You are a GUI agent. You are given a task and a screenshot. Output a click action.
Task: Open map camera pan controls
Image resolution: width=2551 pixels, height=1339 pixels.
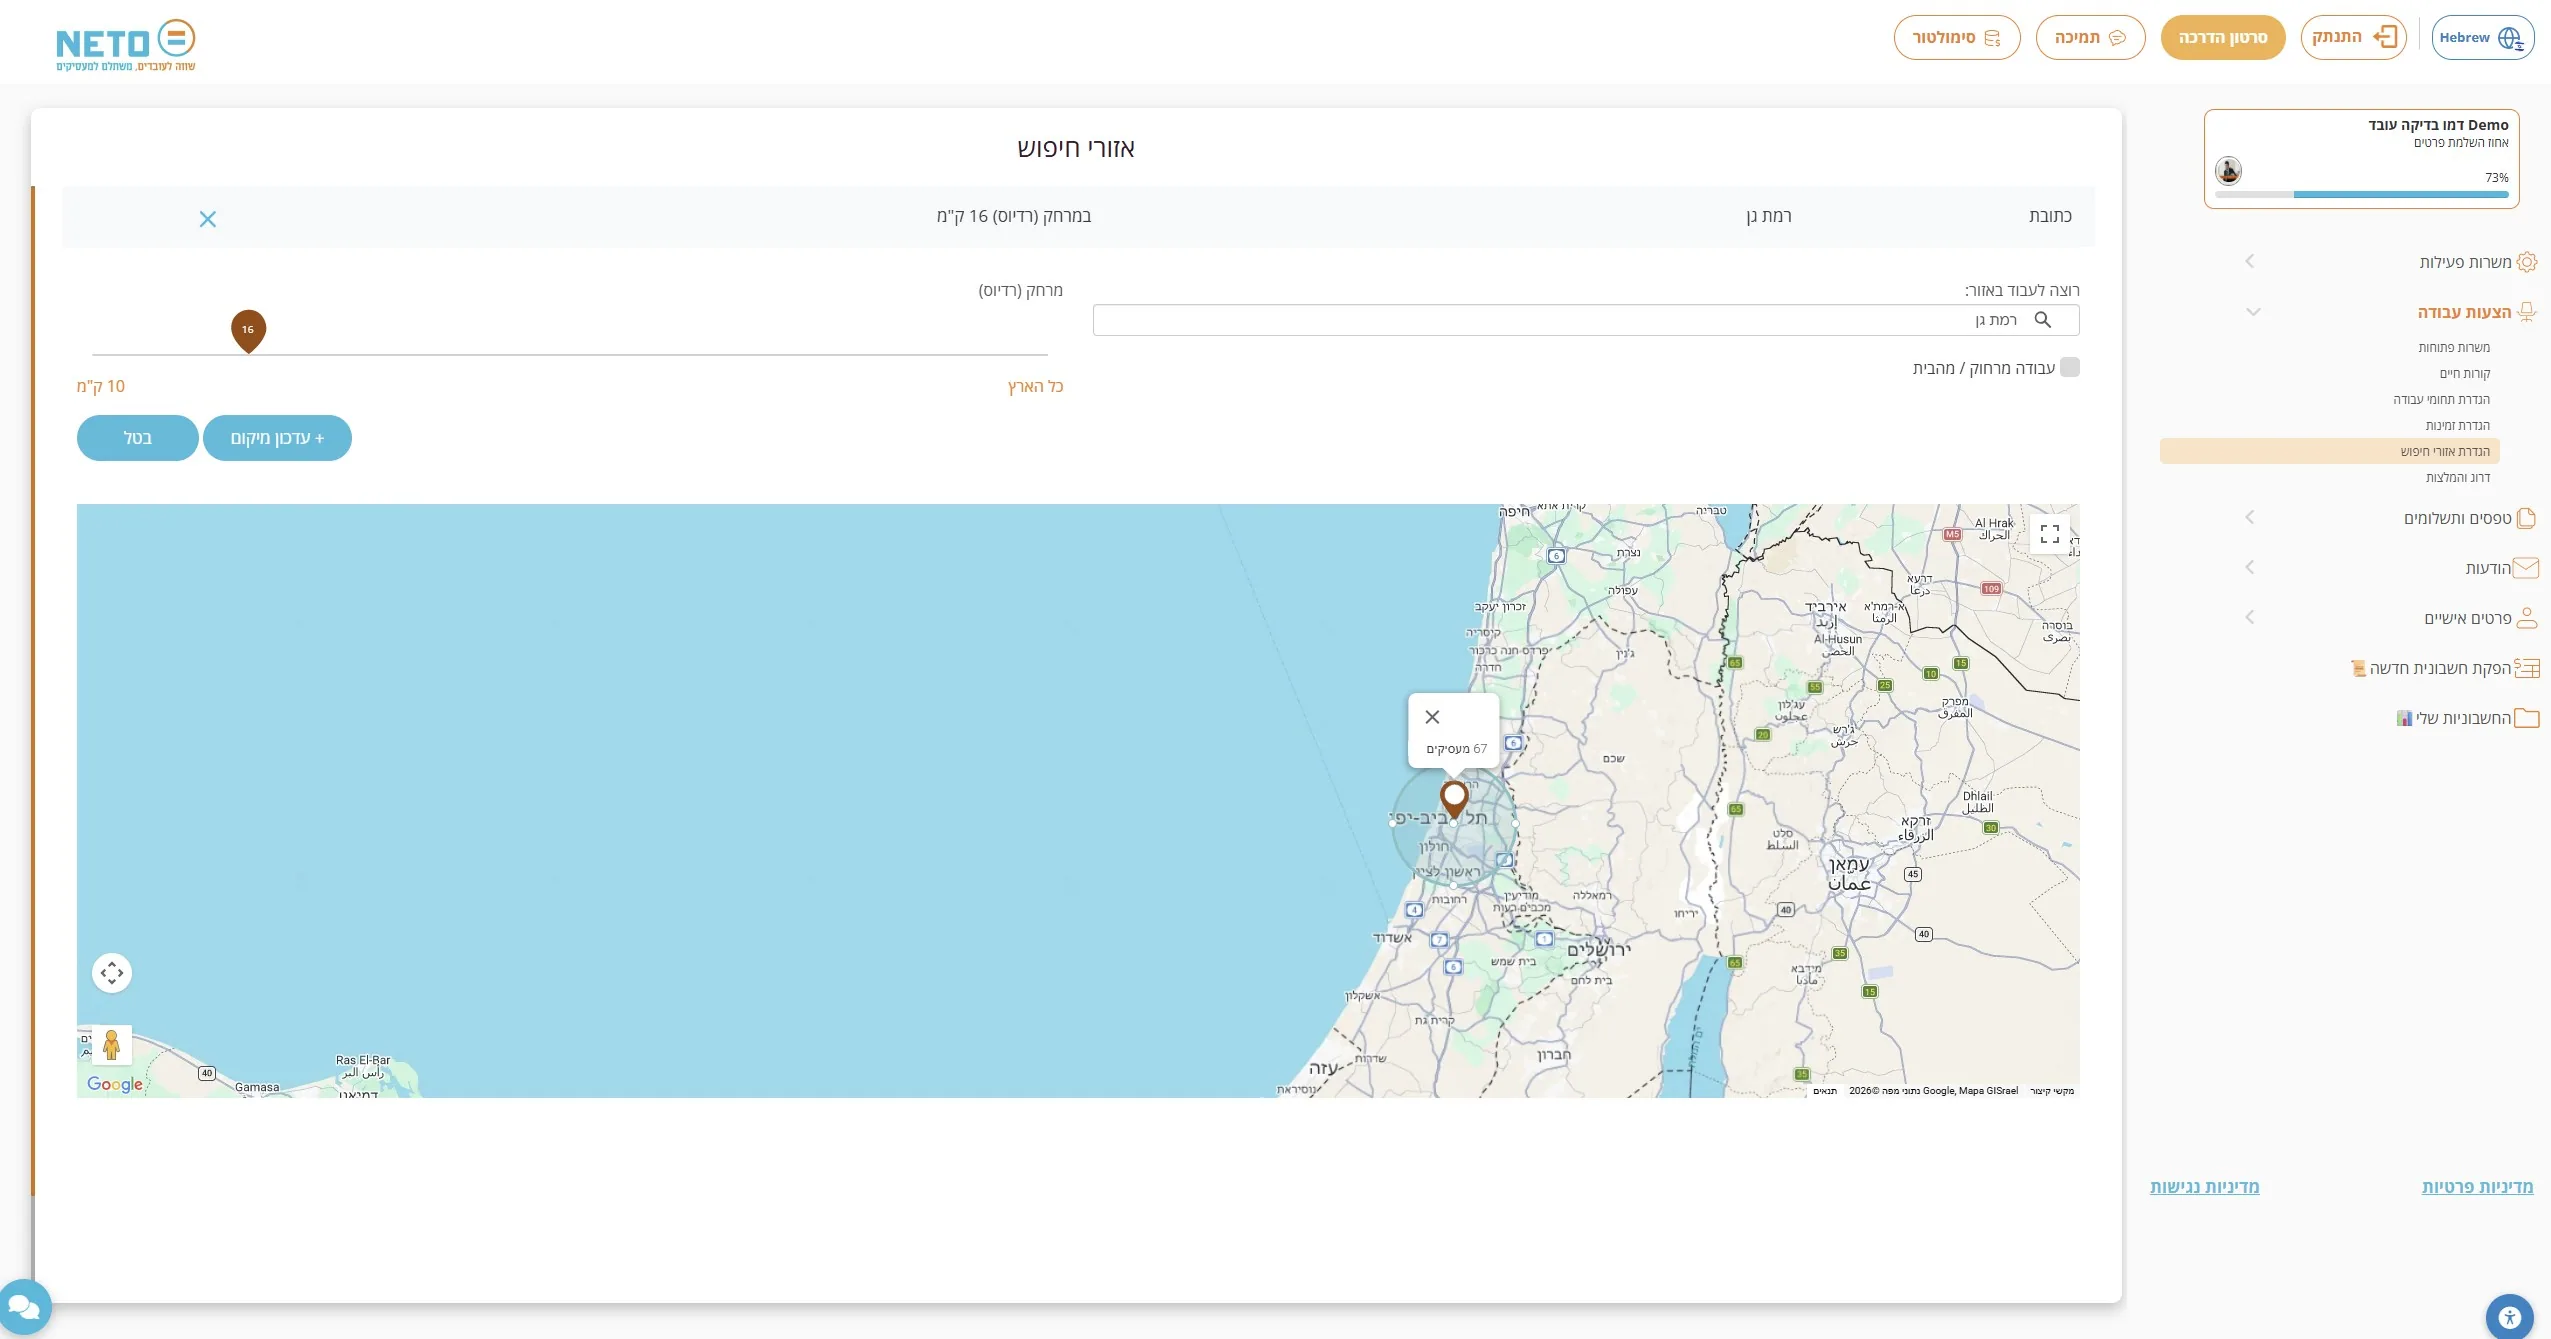click(112, 972)
